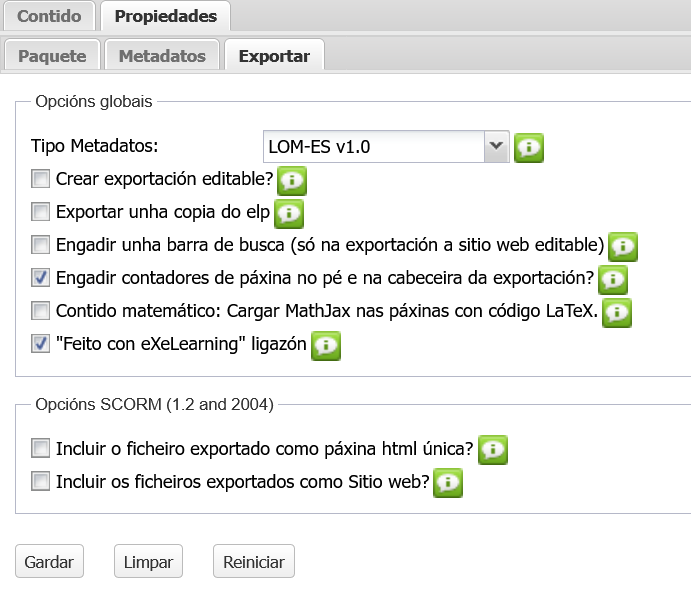Open the Metadatos tab

pyautogui.click(x=162, y=56)
